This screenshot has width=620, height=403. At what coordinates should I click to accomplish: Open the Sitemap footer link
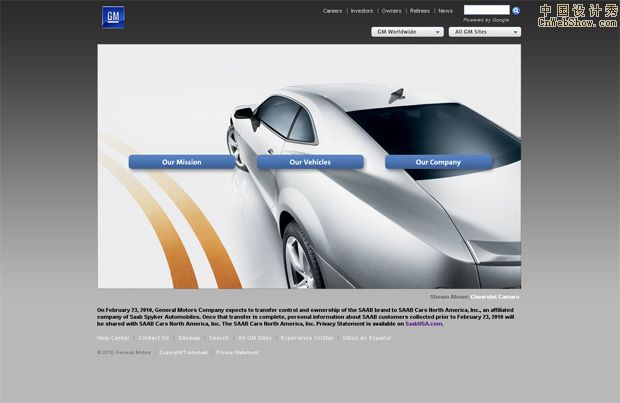[x=189, y=338]
